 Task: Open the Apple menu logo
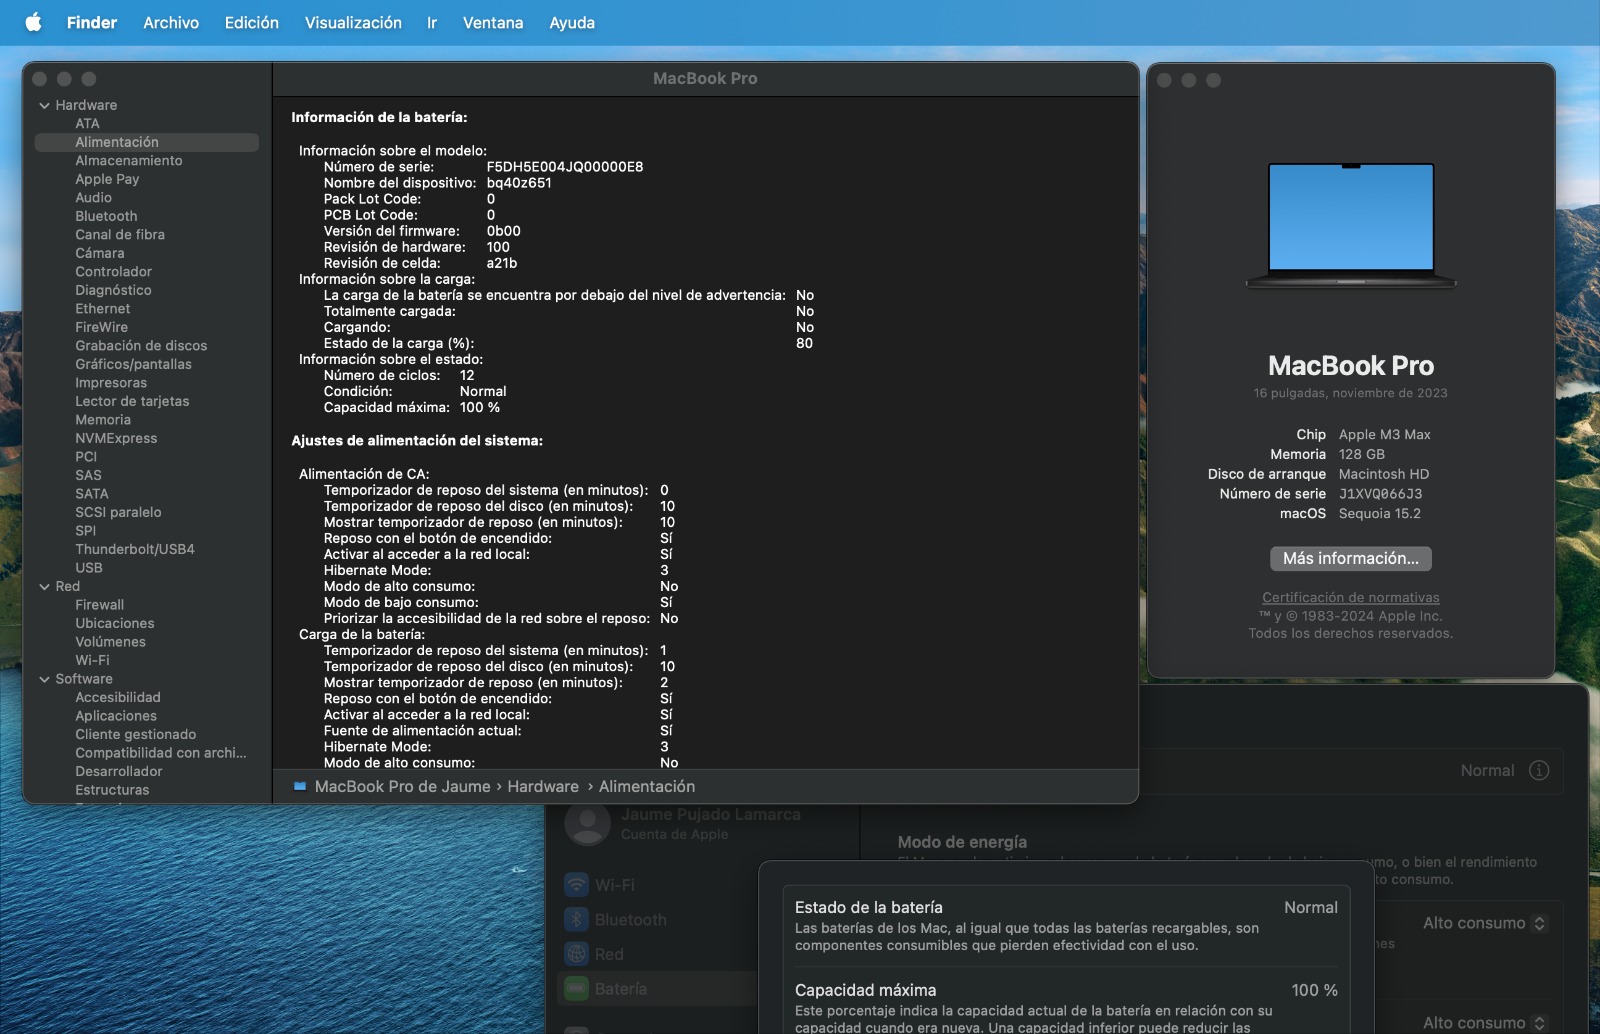33,22
